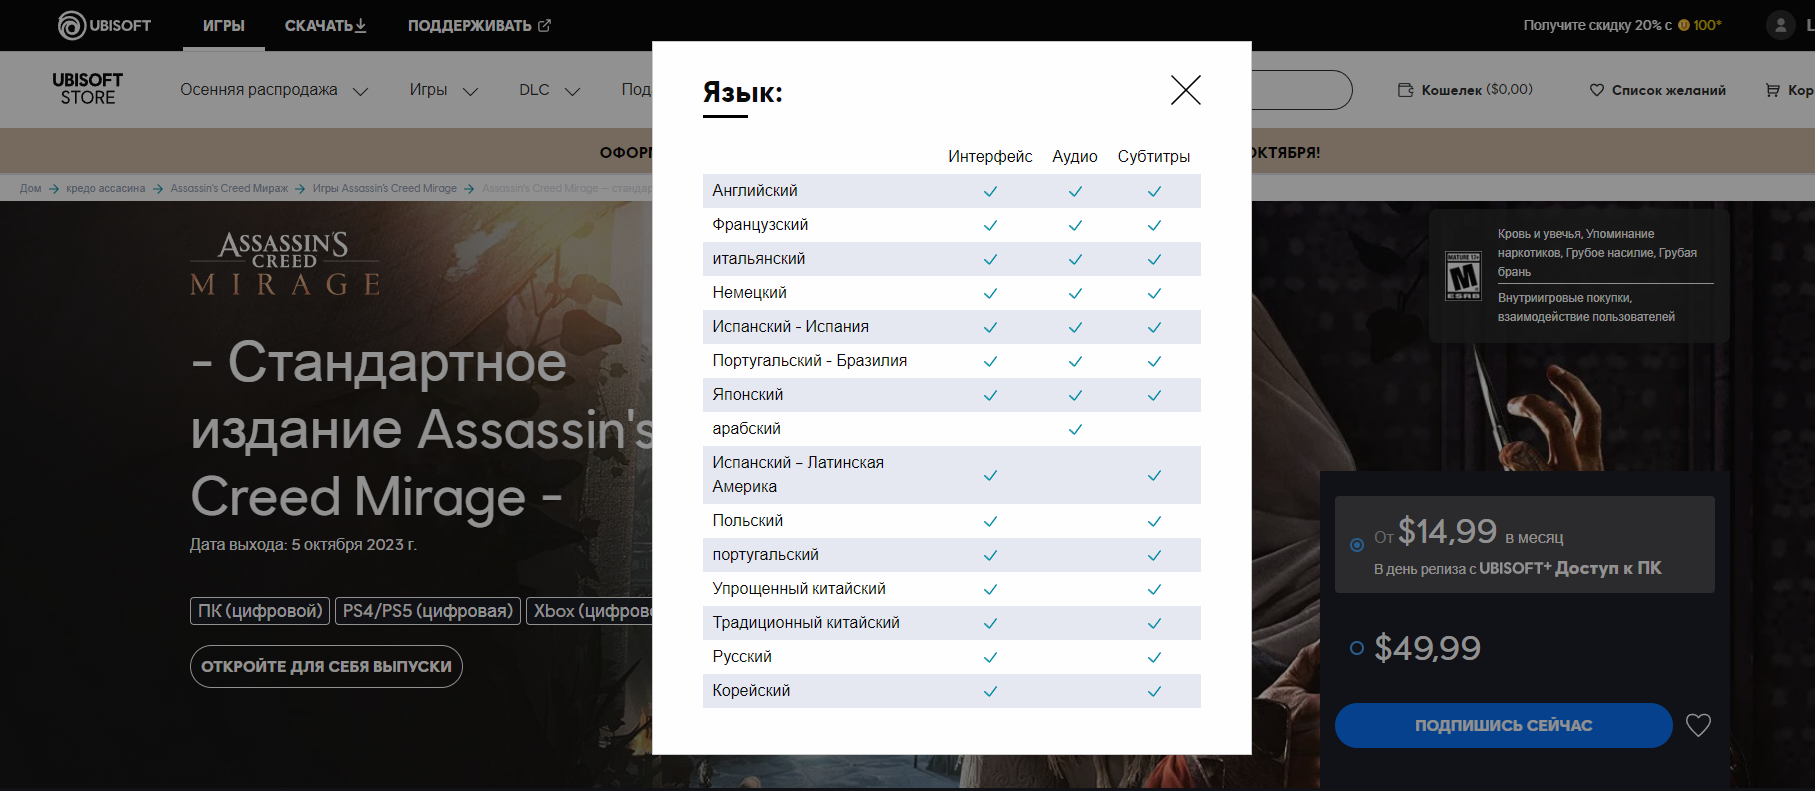The width and height of the screenshot is (1815, 791).
Task: Click the Немецкий language row
Action: pos(952,293)
